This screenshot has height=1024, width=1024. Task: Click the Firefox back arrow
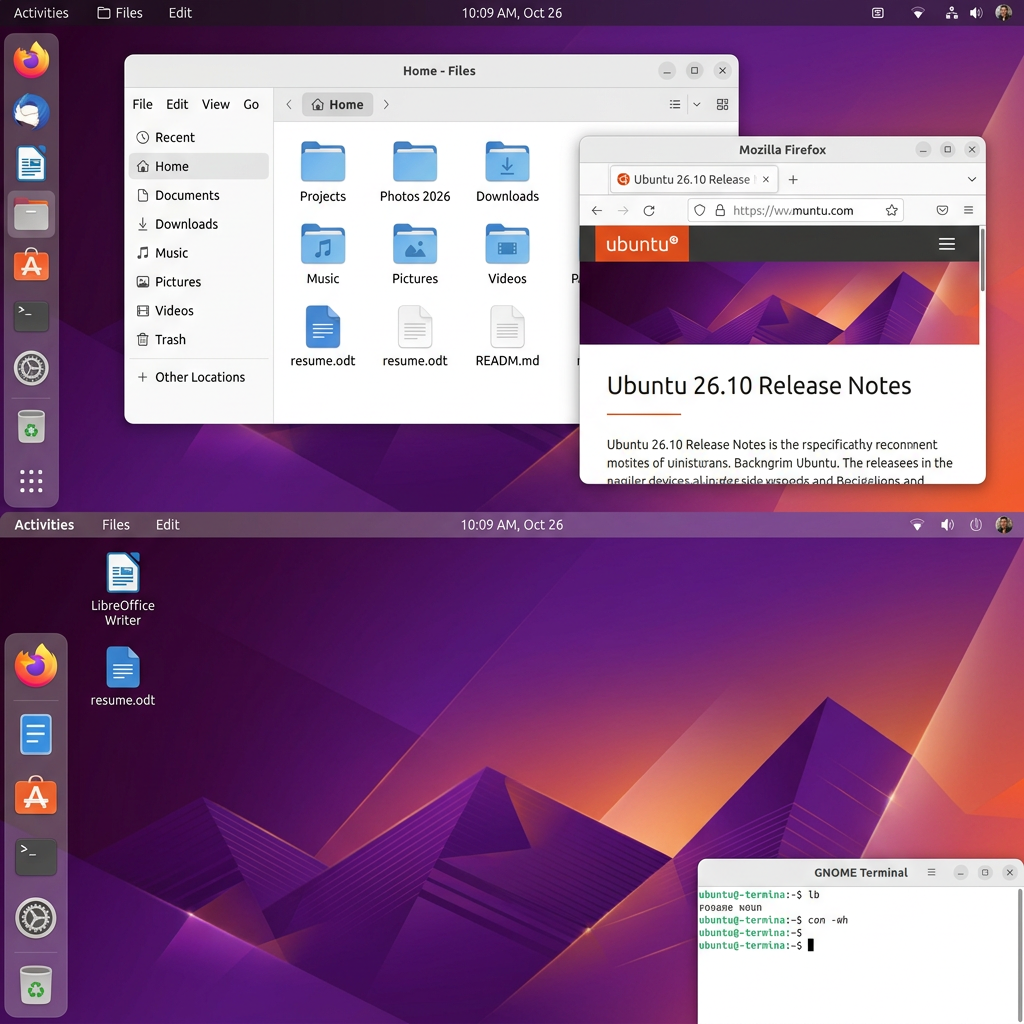tap(596, 210)
